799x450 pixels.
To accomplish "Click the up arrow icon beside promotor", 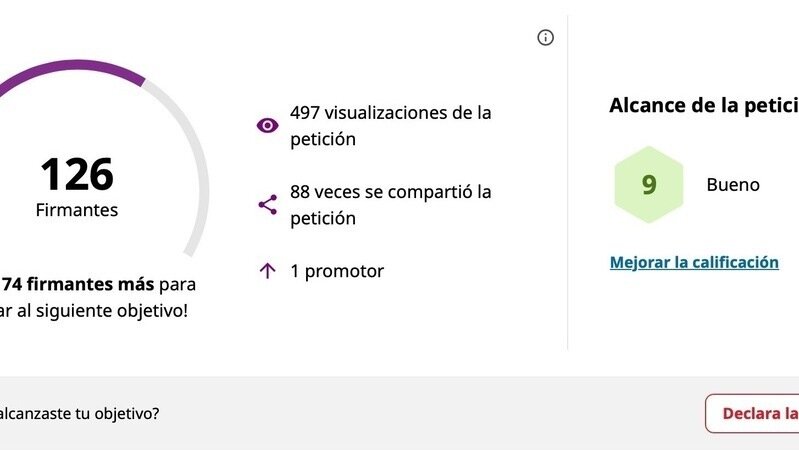I will [x=267, y=271].
